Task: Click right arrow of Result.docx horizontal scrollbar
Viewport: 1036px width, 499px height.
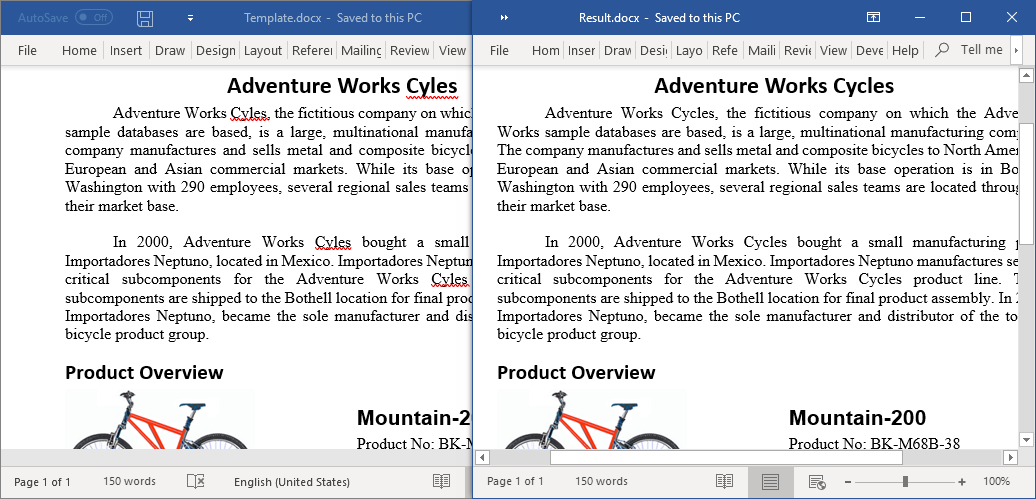Action: [1010, 457]
